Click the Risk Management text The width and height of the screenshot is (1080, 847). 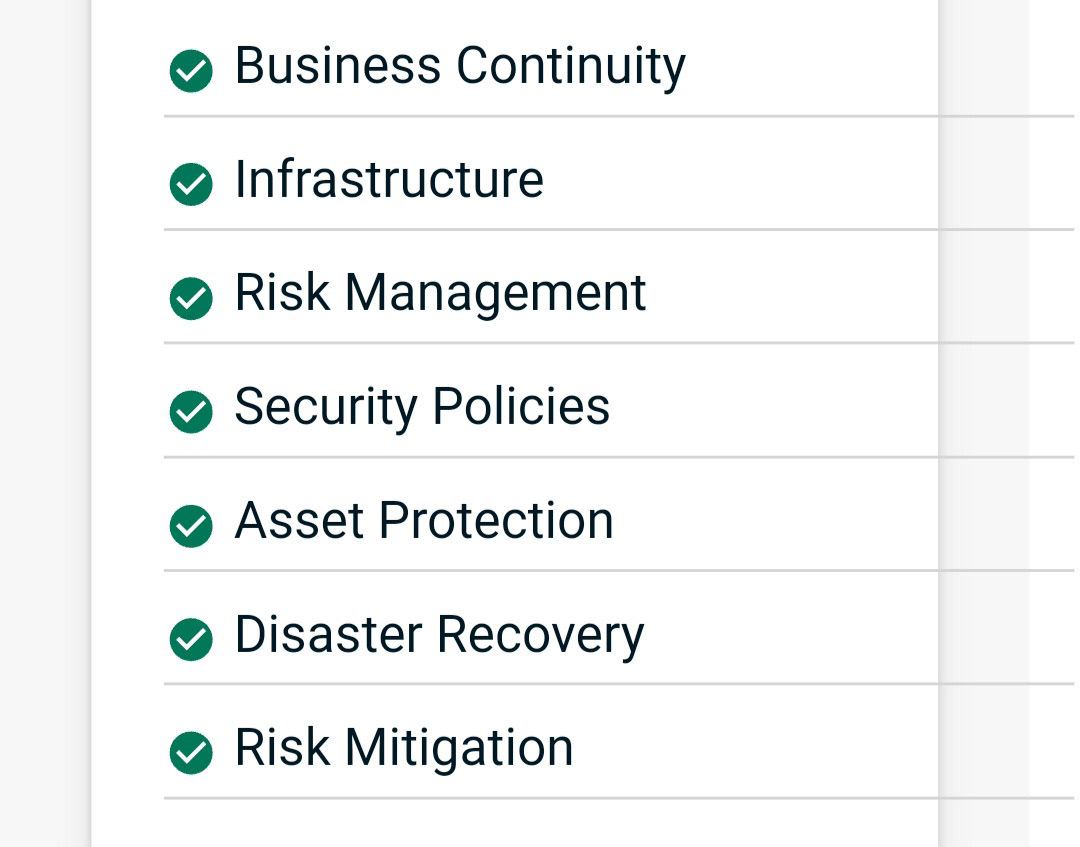[440, 294]
